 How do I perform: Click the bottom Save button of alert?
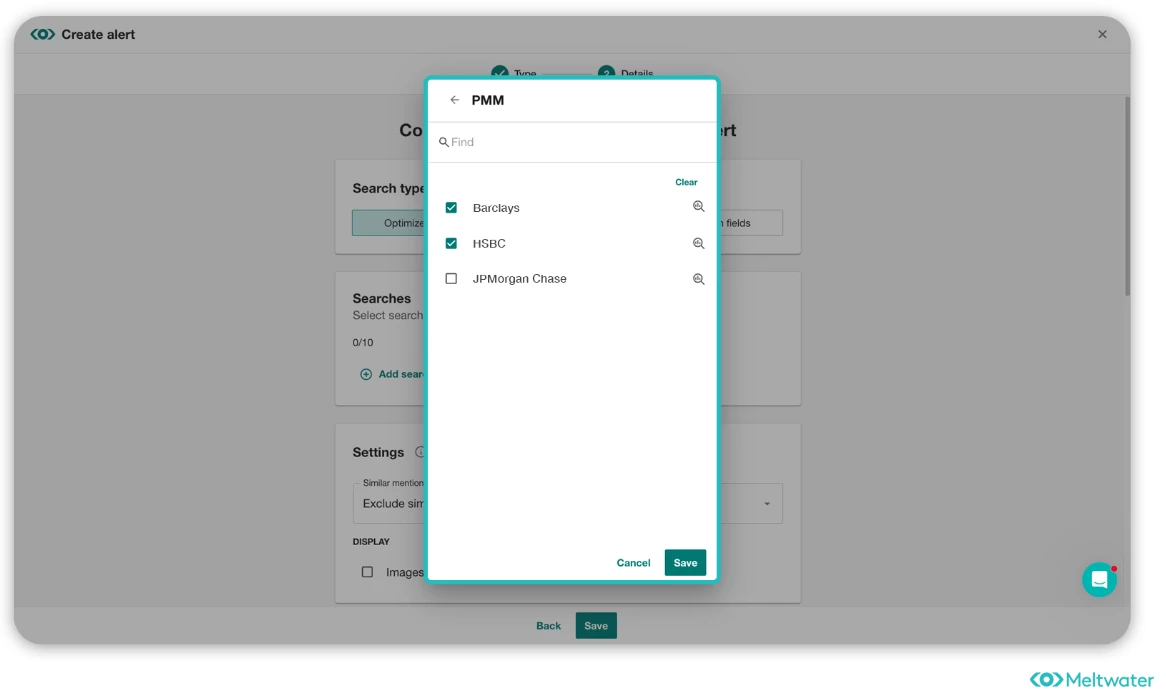click(596, 626)
